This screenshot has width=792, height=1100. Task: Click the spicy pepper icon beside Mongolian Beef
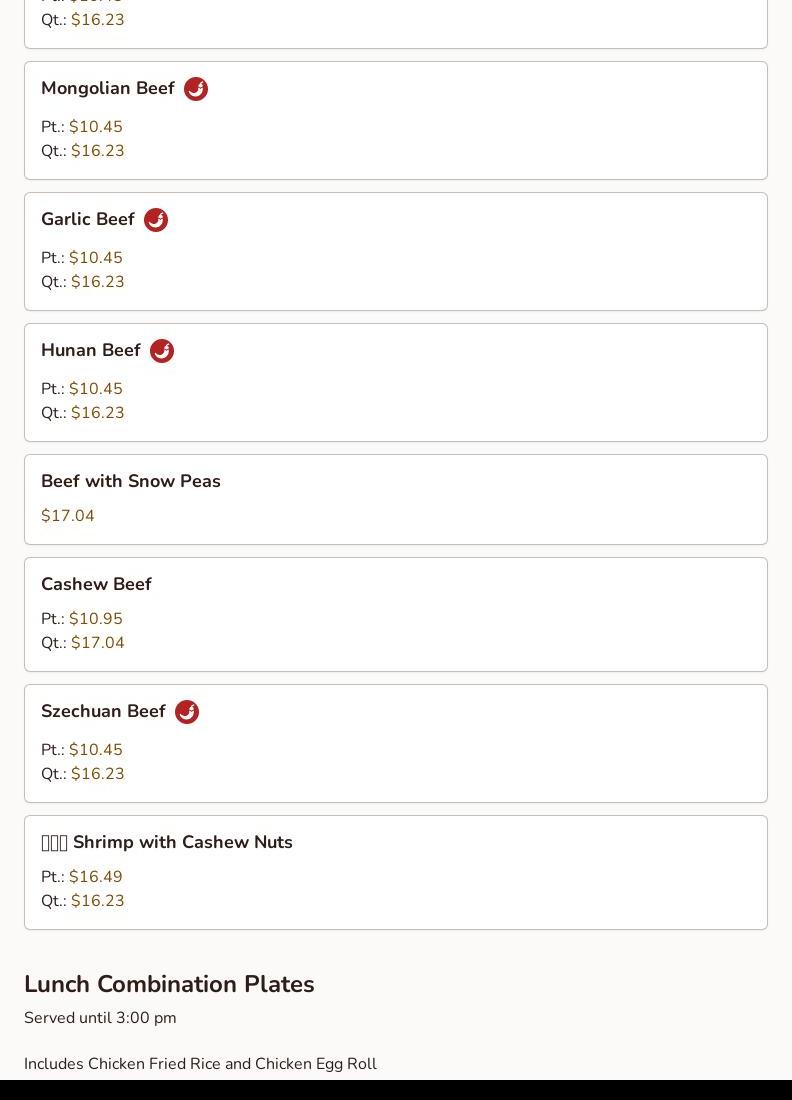(x=196, y=89)
